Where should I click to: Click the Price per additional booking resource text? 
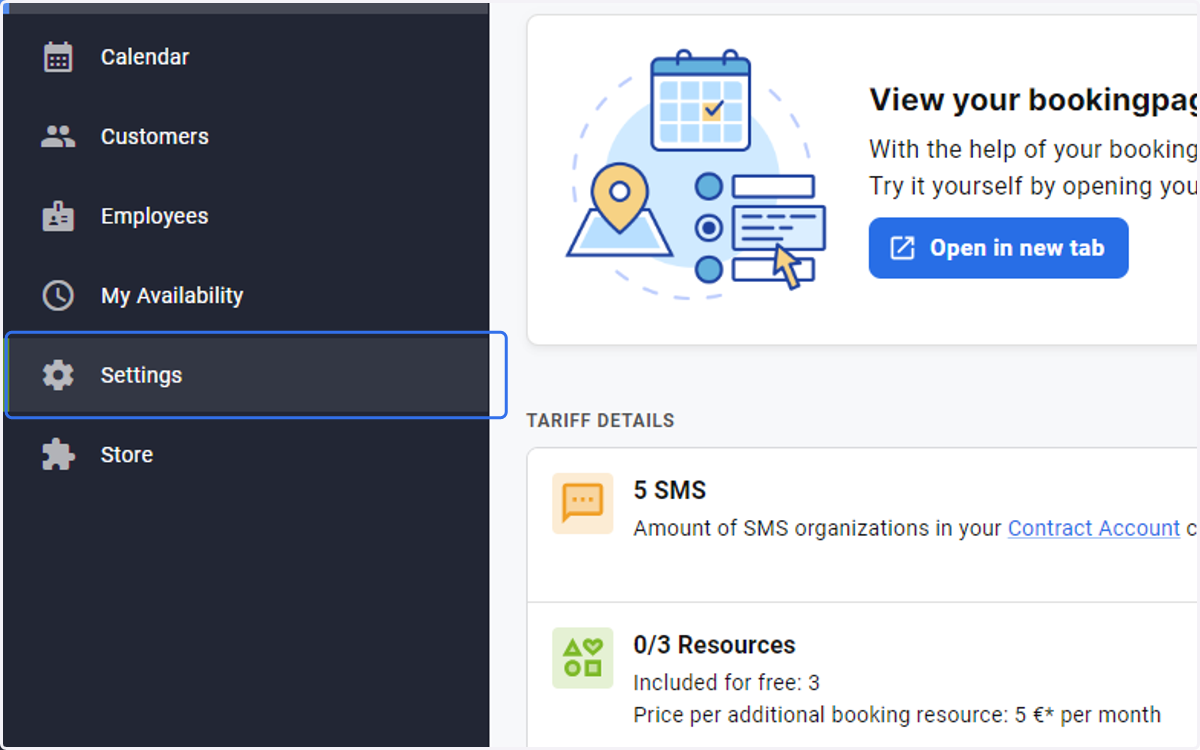click(897, 715)
